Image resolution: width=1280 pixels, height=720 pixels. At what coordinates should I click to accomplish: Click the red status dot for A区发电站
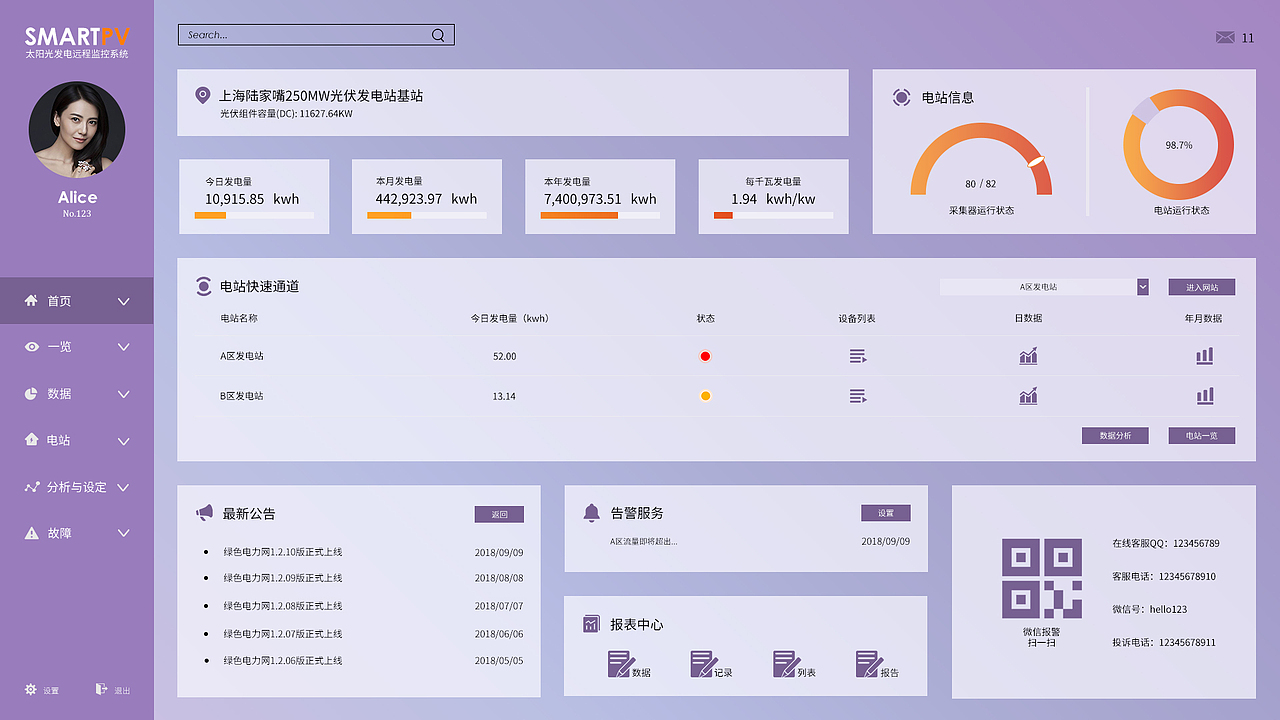click(705, 355)
